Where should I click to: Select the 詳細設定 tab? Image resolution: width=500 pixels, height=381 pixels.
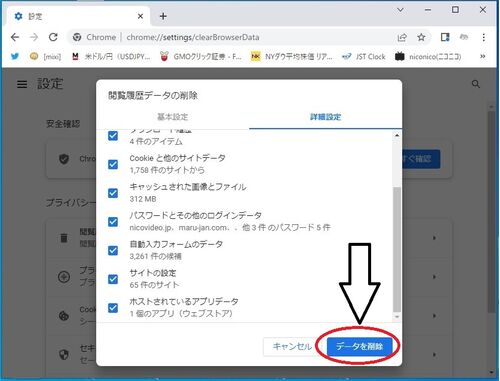[325, 117]
